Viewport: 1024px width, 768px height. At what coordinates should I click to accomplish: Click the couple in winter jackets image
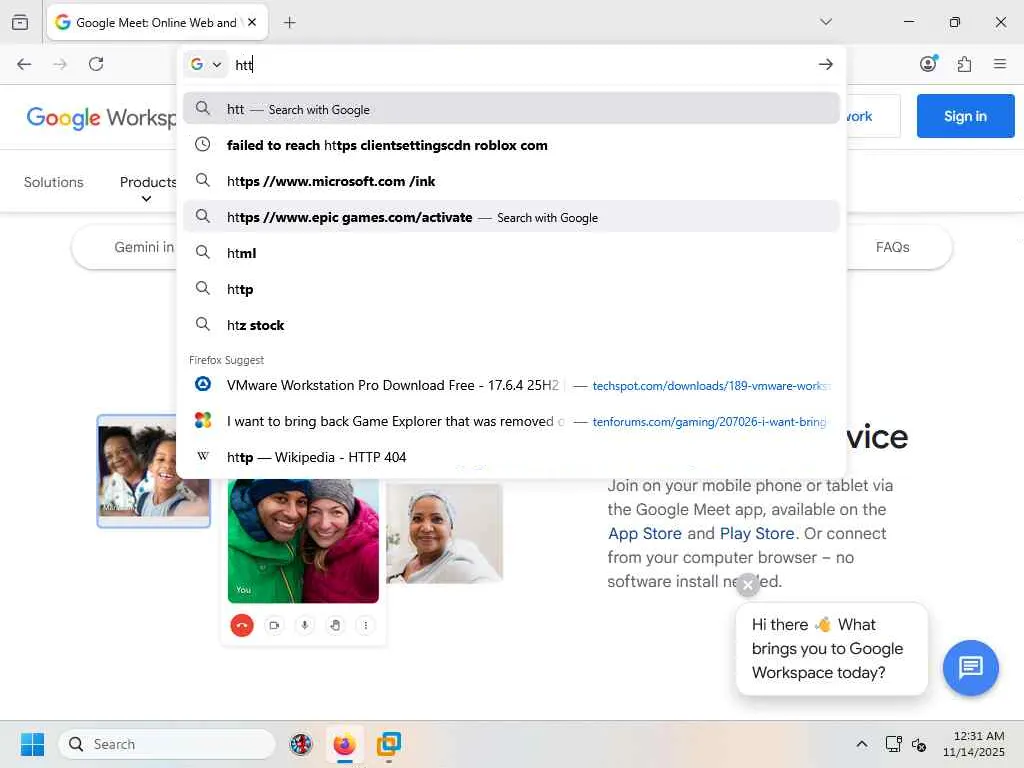303,541
